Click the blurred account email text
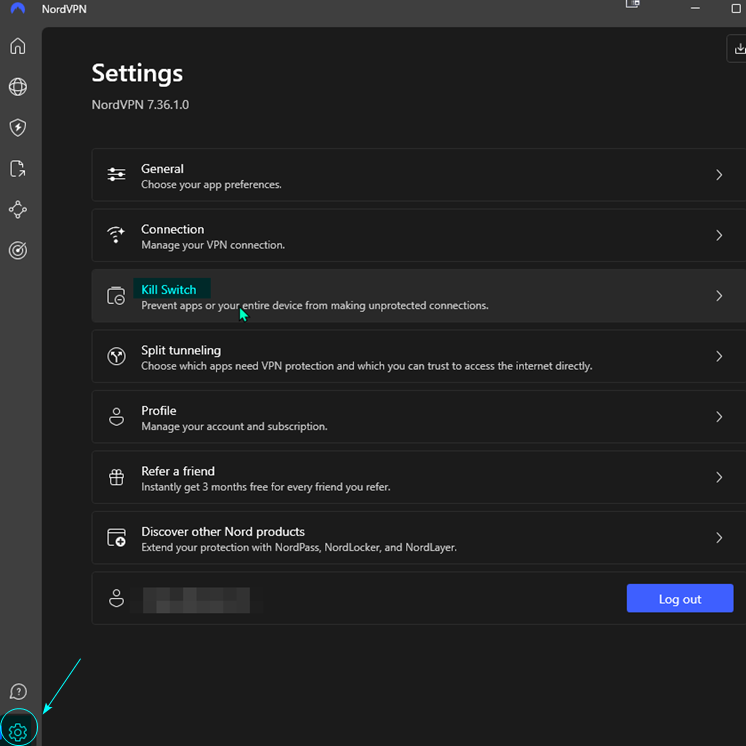This screenshot has width=746, height=746. (196, 599)
